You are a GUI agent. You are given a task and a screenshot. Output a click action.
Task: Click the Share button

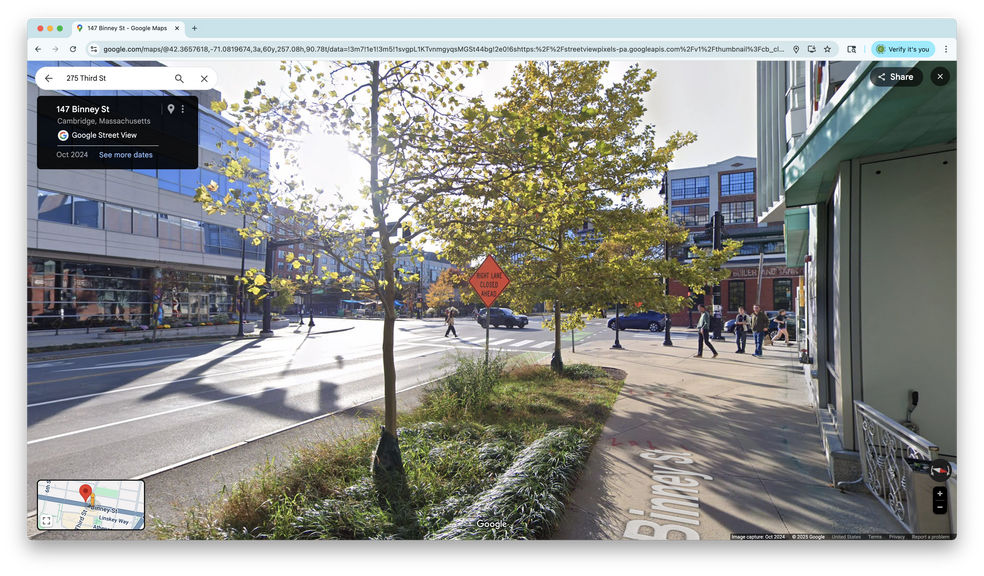895,77
